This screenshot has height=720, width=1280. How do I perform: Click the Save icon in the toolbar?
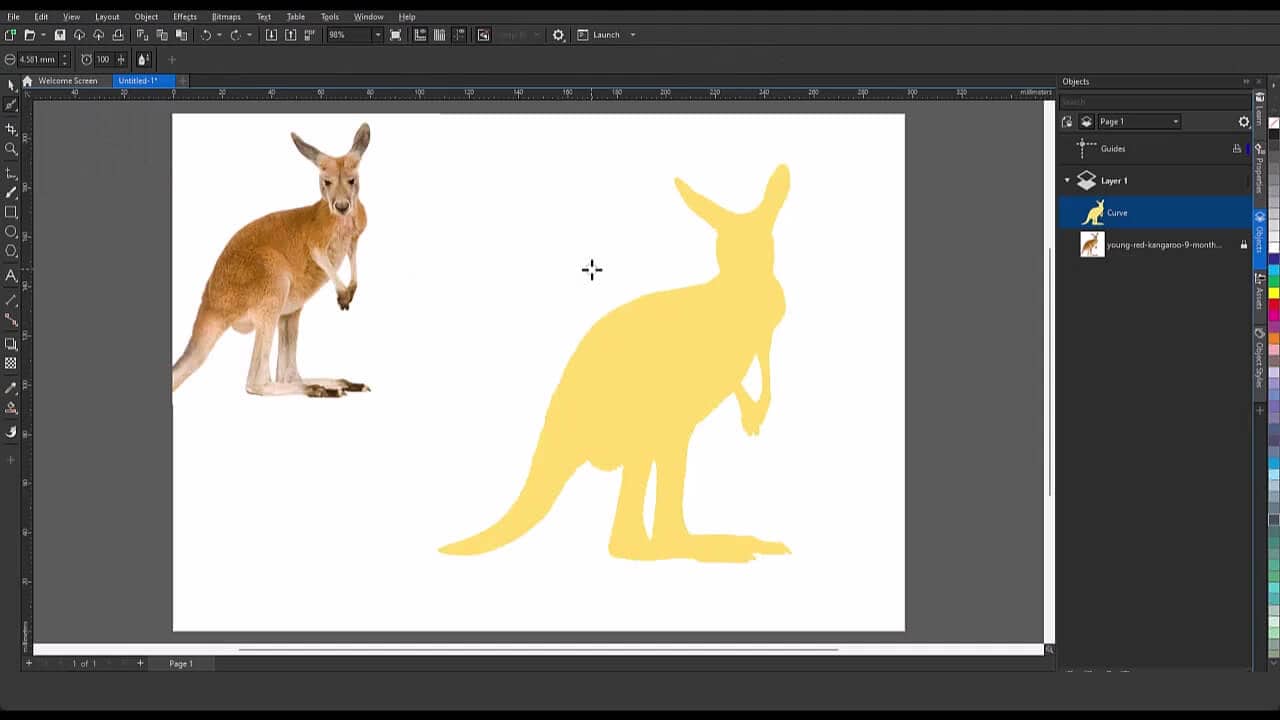(60, 35)
